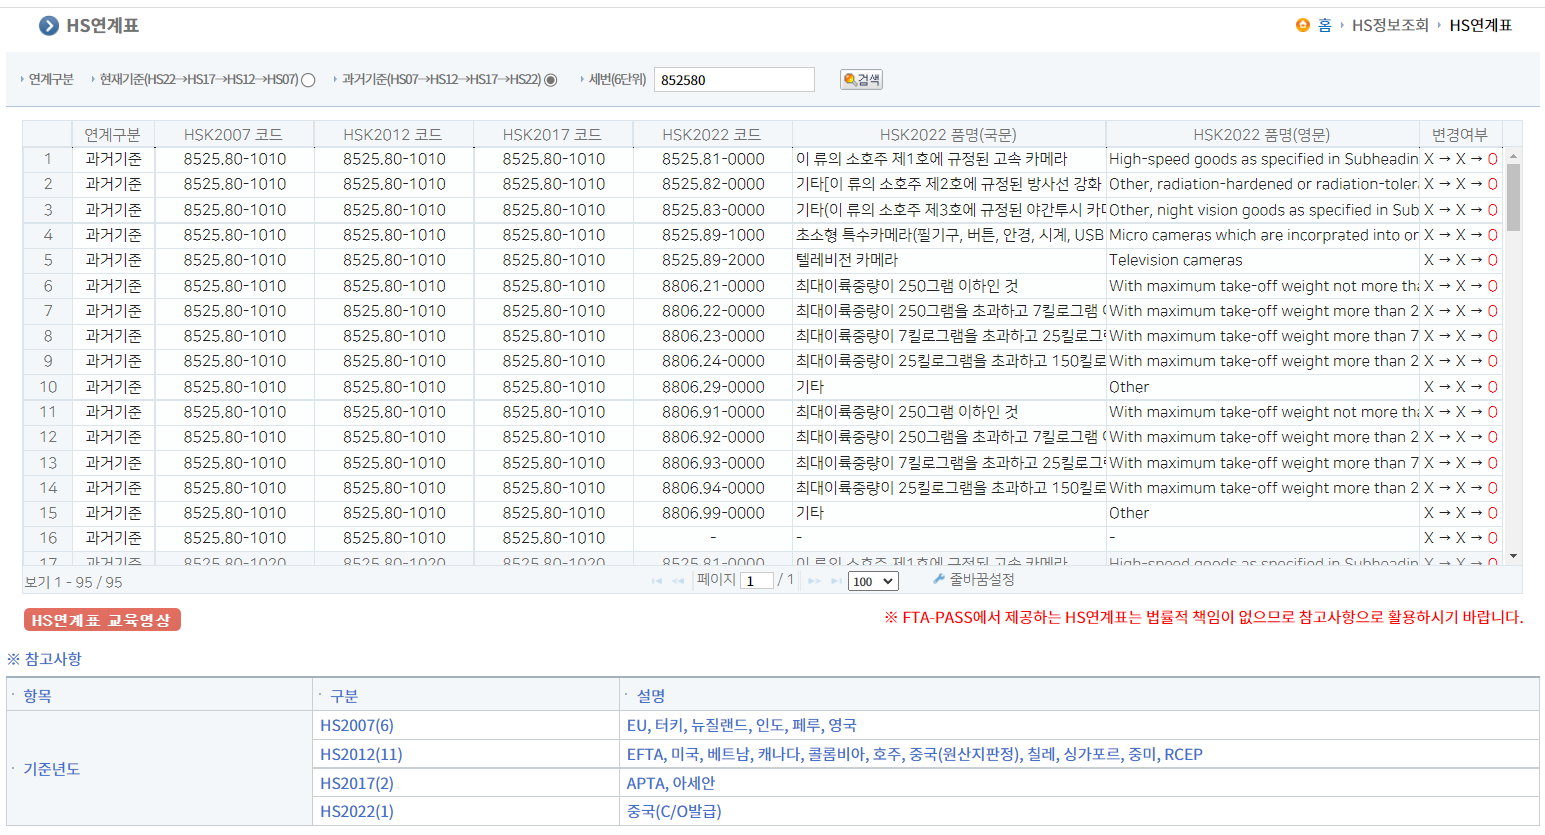Screen dimensions: 1545x835
Task: Select HSK2022 code 8525.89-2000 cell
Action: click(x=713, y=260)
